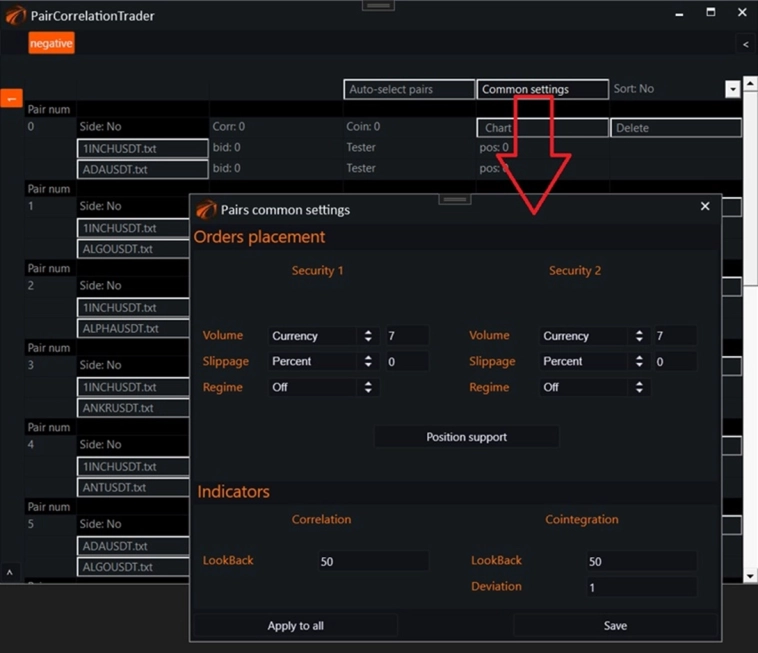The height and width of the screenshot is (653, 758).
Task: Open the Sort dropdown arrow
Action: 733,89
